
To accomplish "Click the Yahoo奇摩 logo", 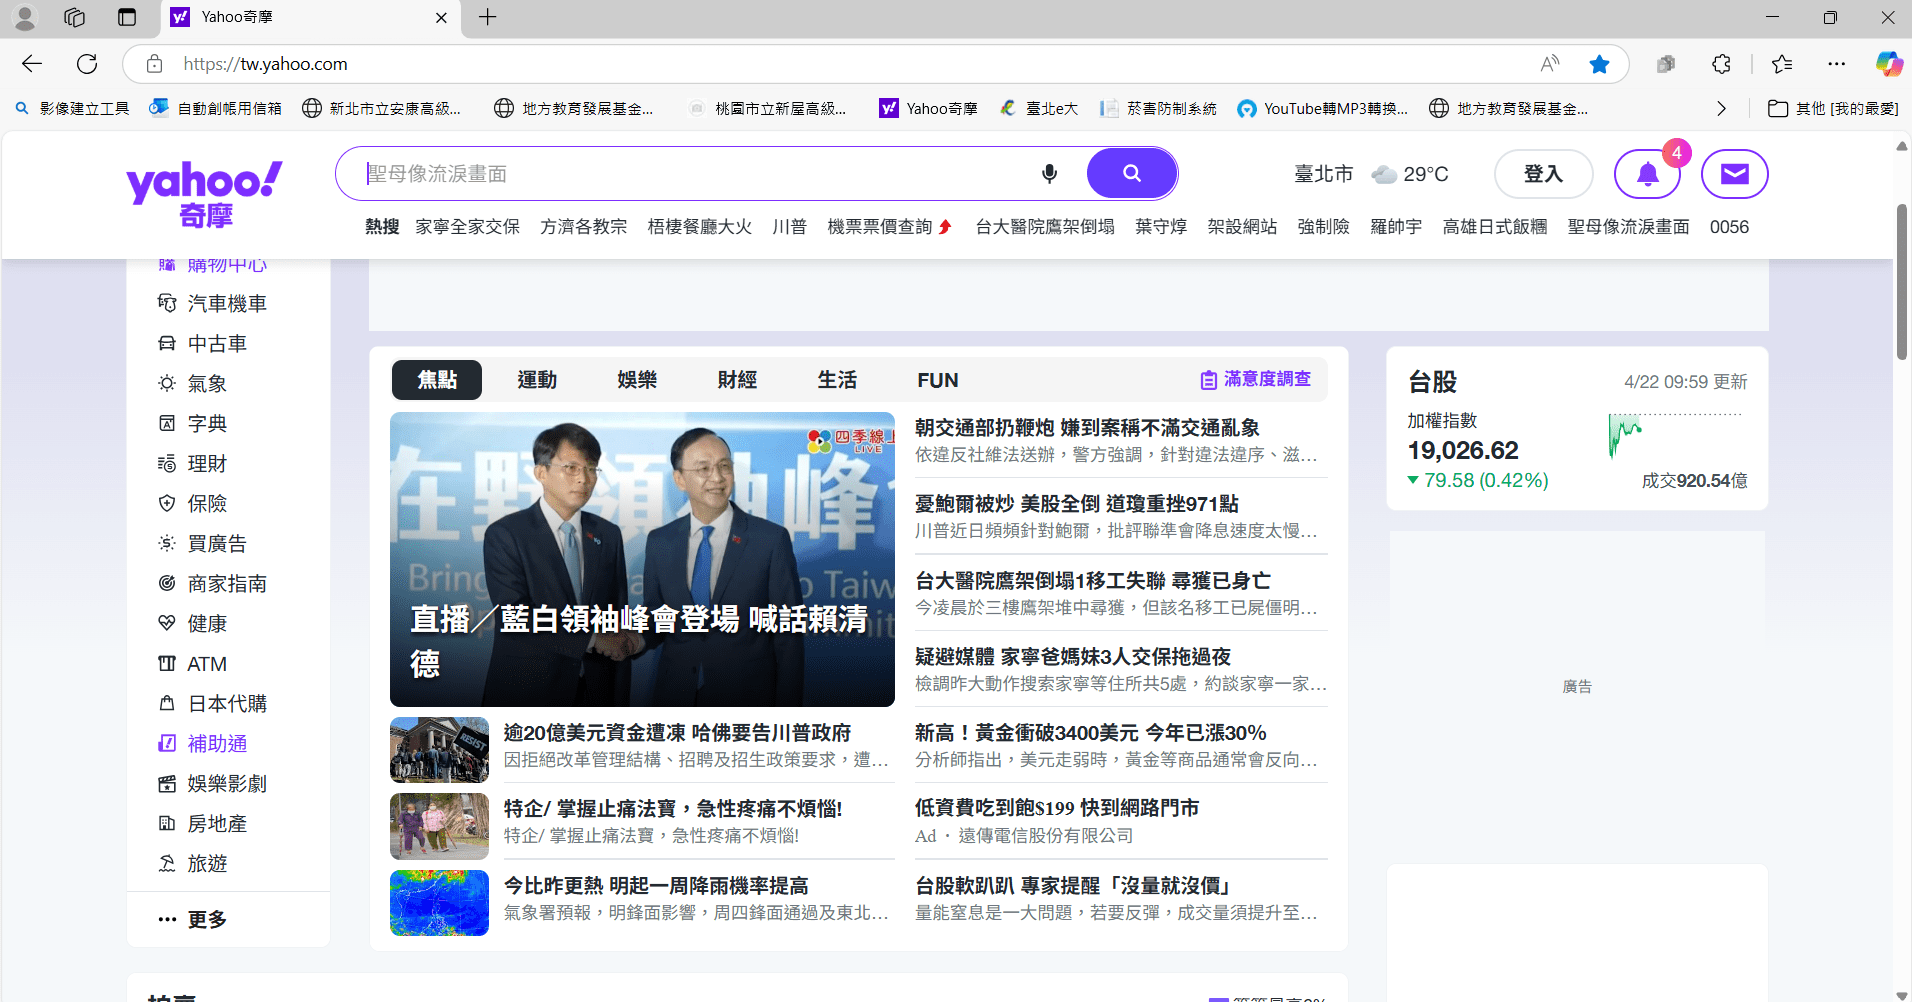I will click(x=204, y=194).
